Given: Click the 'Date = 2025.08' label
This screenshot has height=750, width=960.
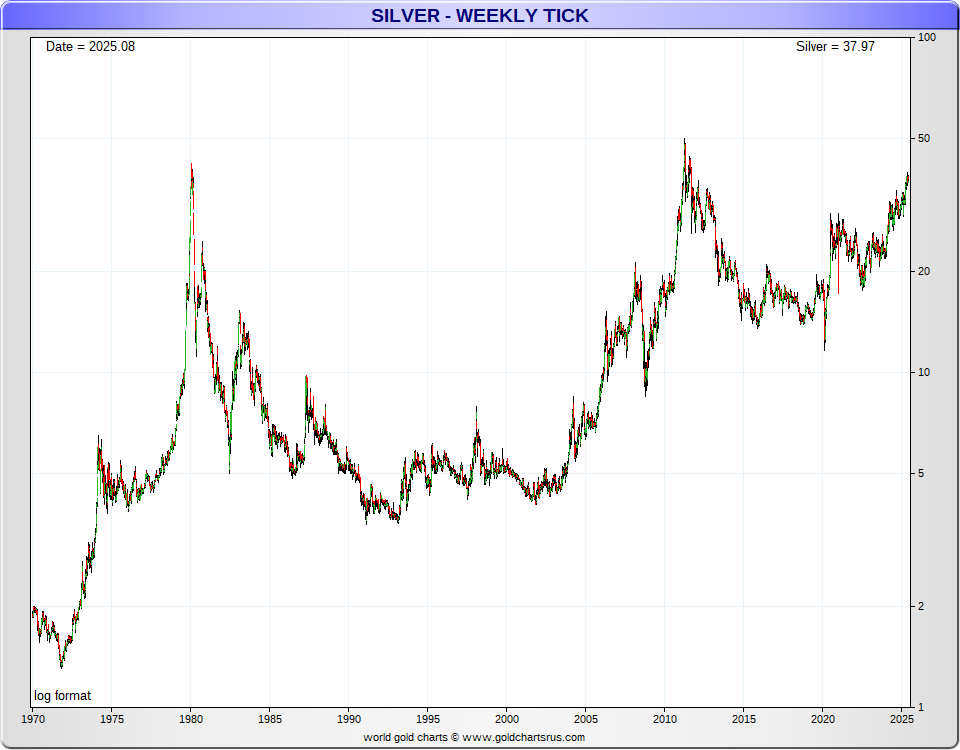Looking at the screenshot, I should [90, 47].
